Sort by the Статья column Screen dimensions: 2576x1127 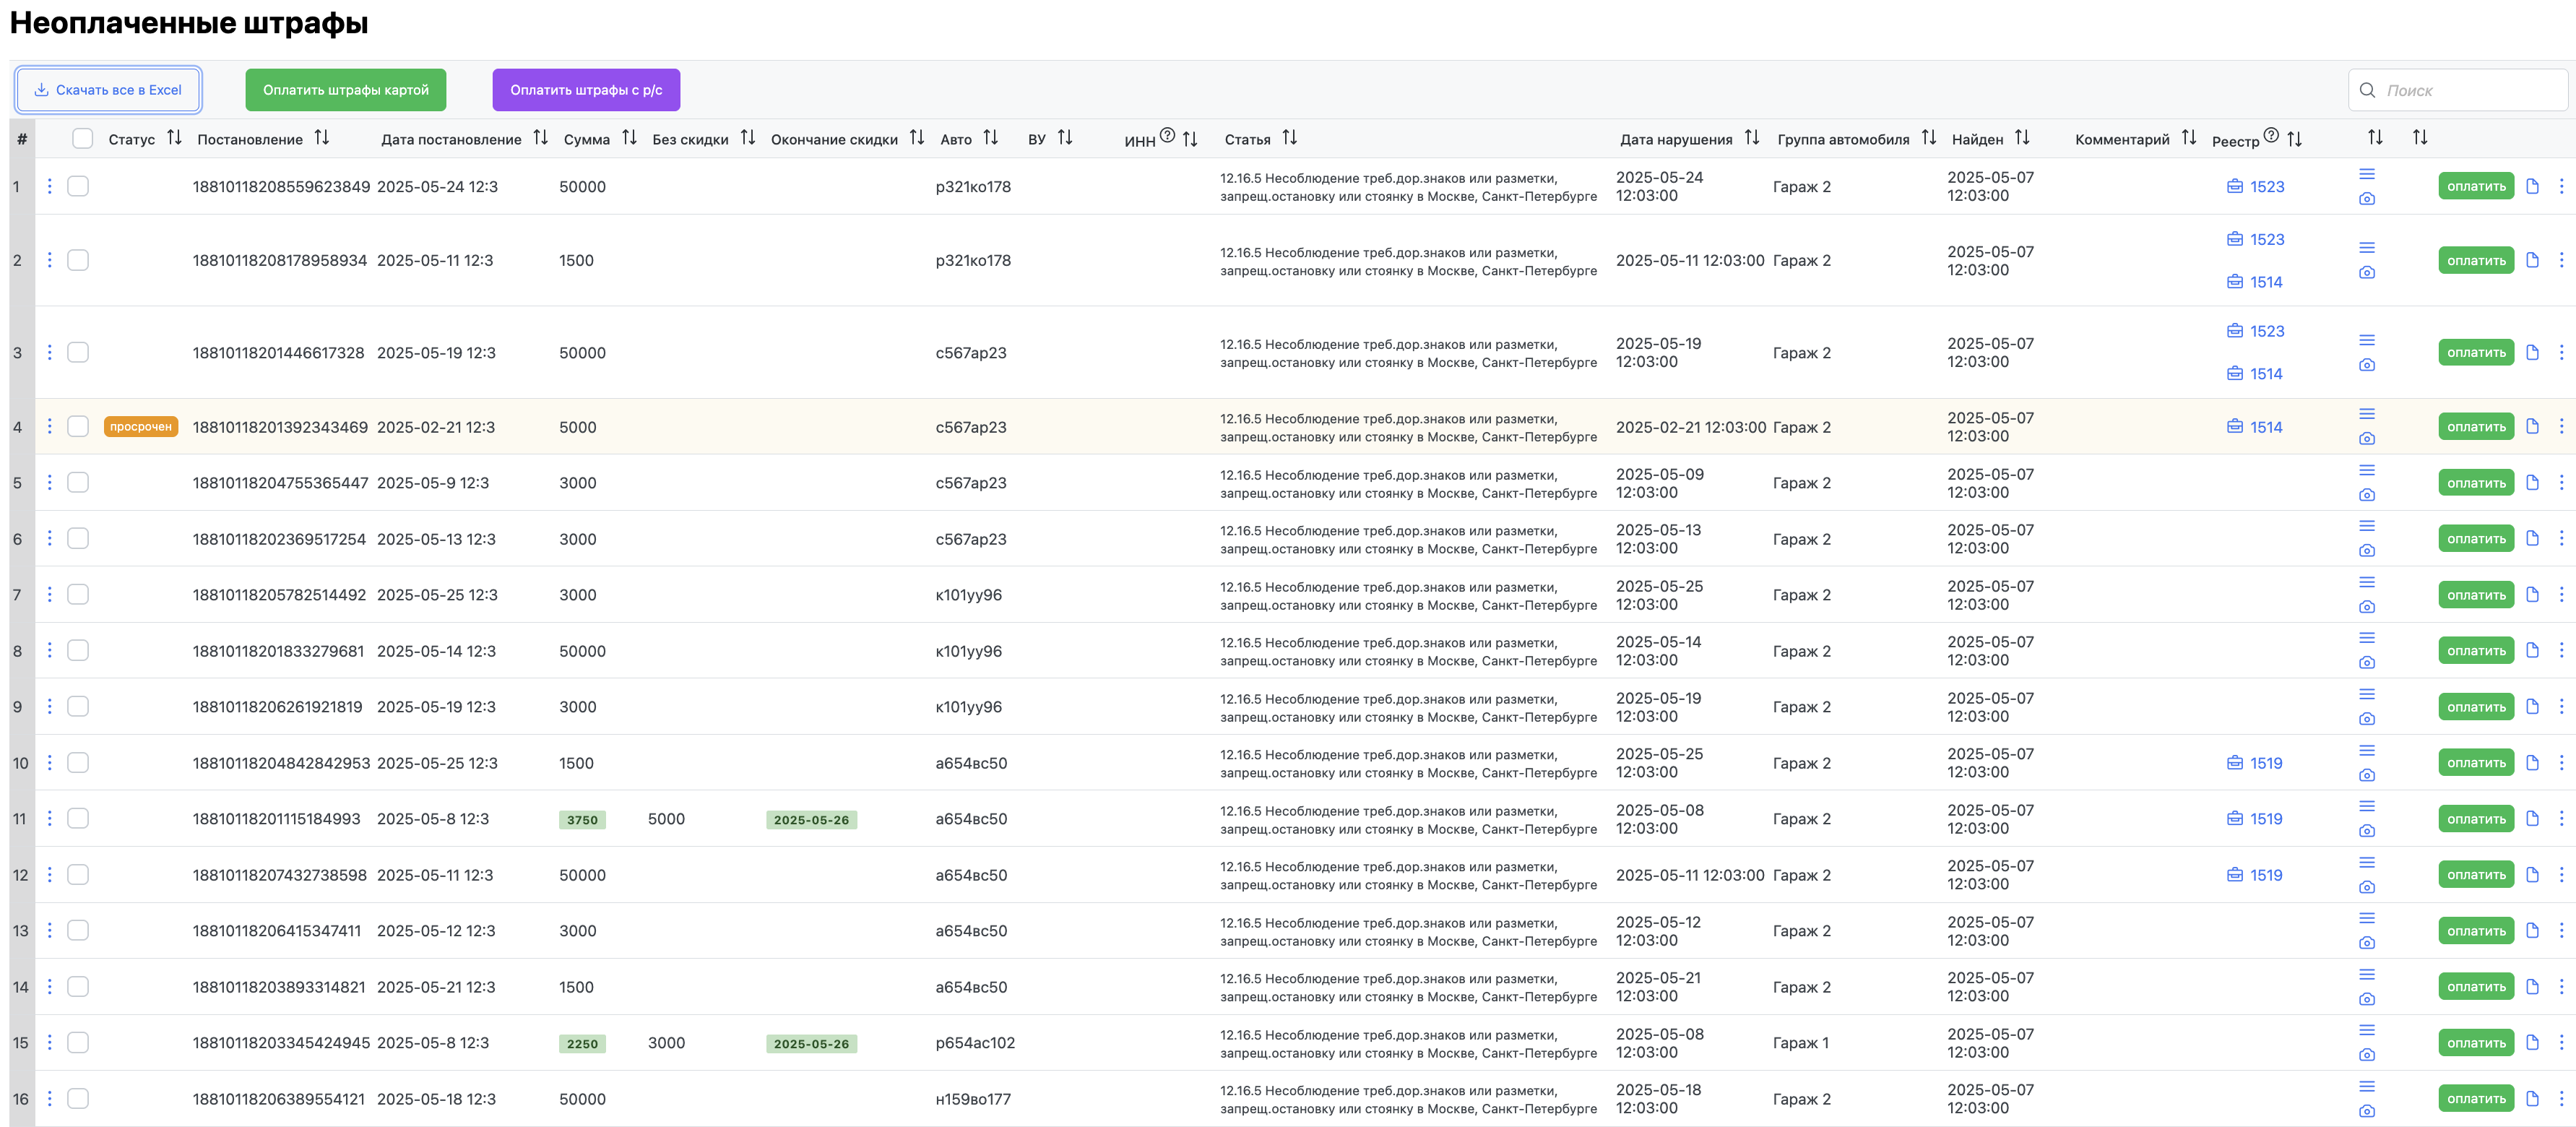1290,138
